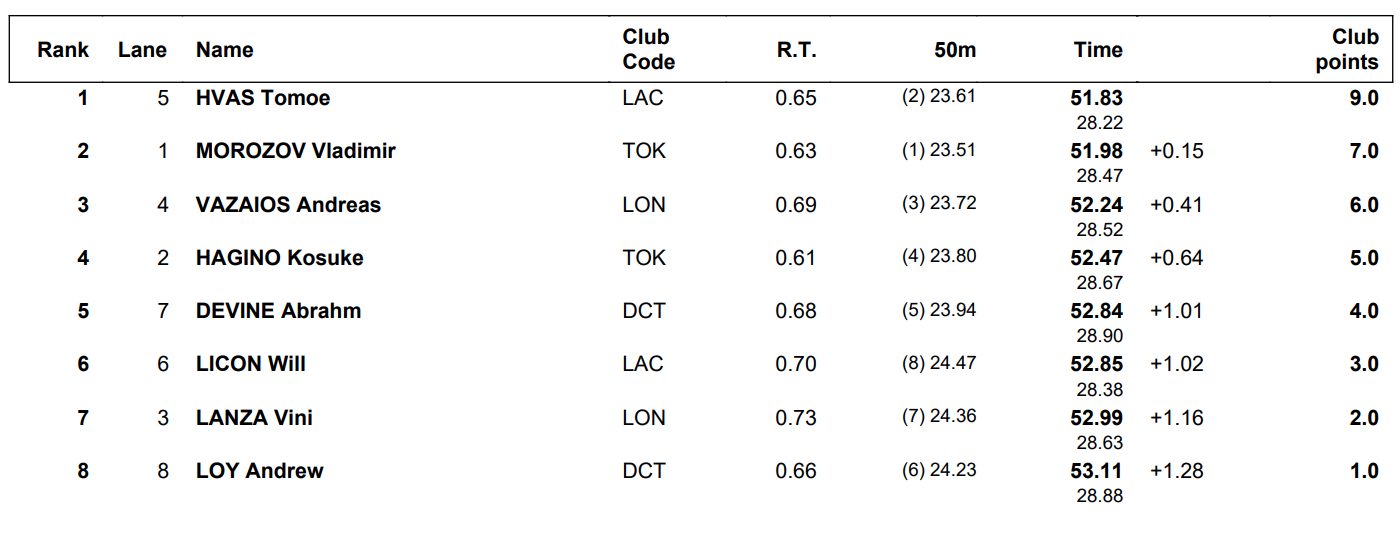Select swimmer MOROZOV Vladimir

pos(296,151)
